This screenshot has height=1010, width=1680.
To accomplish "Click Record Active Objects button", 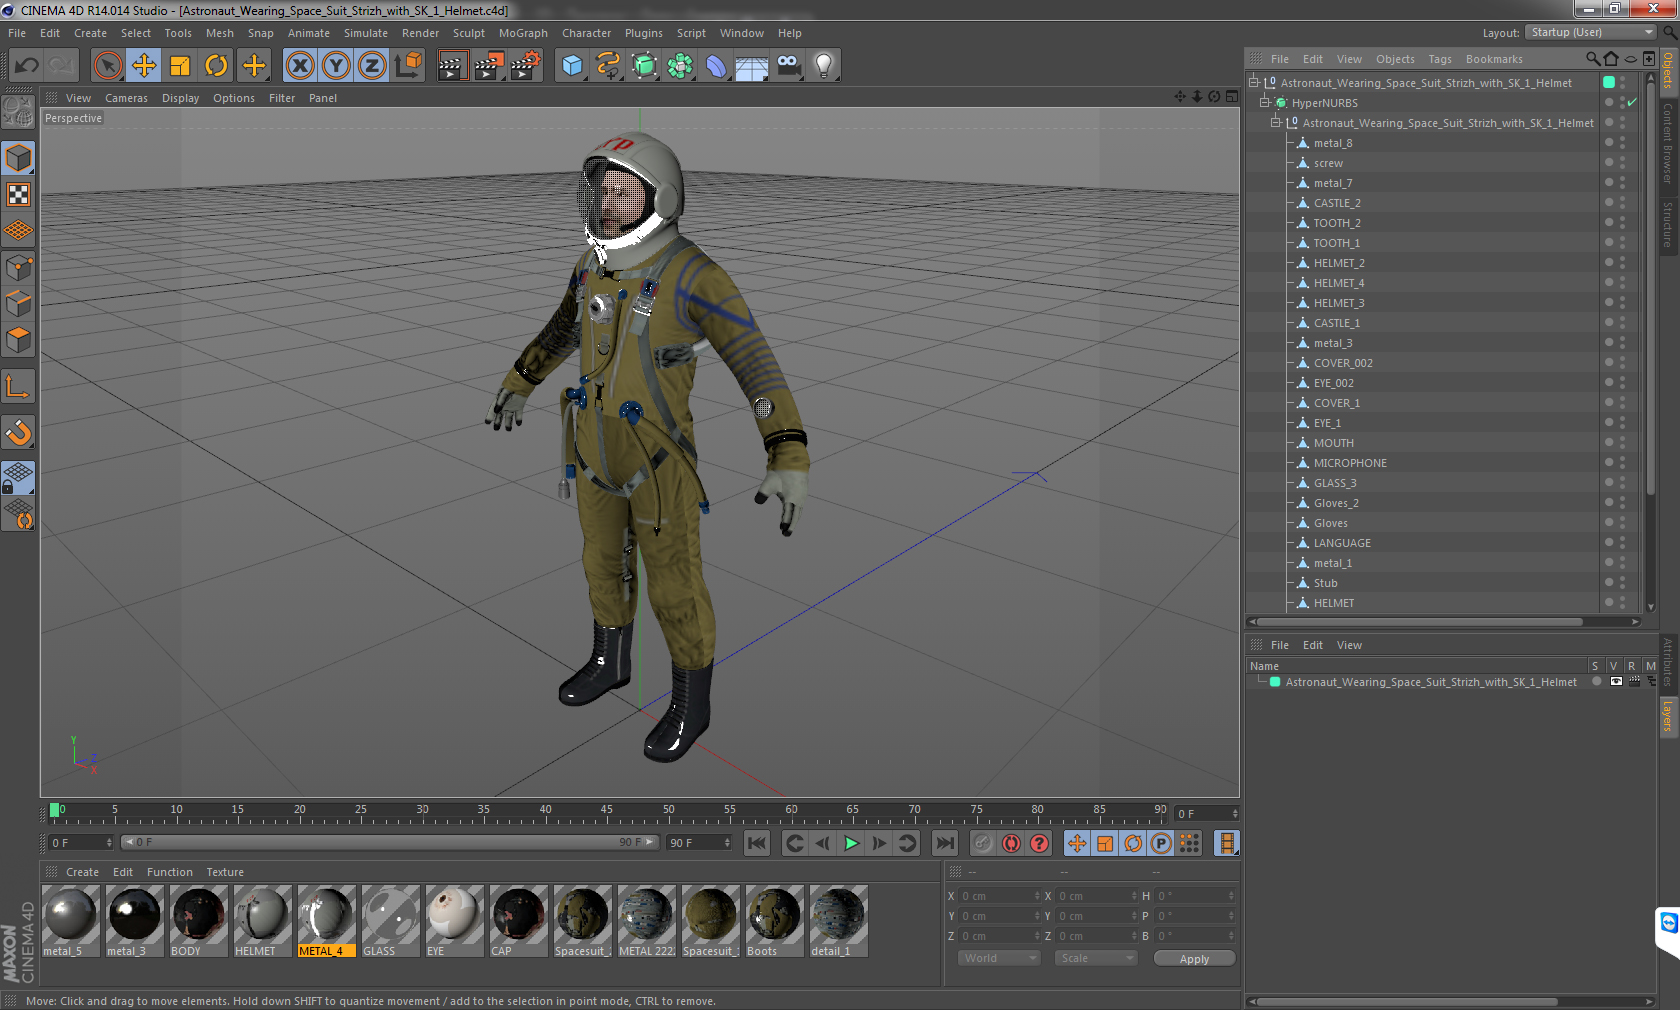I will [x=983, y=843].
